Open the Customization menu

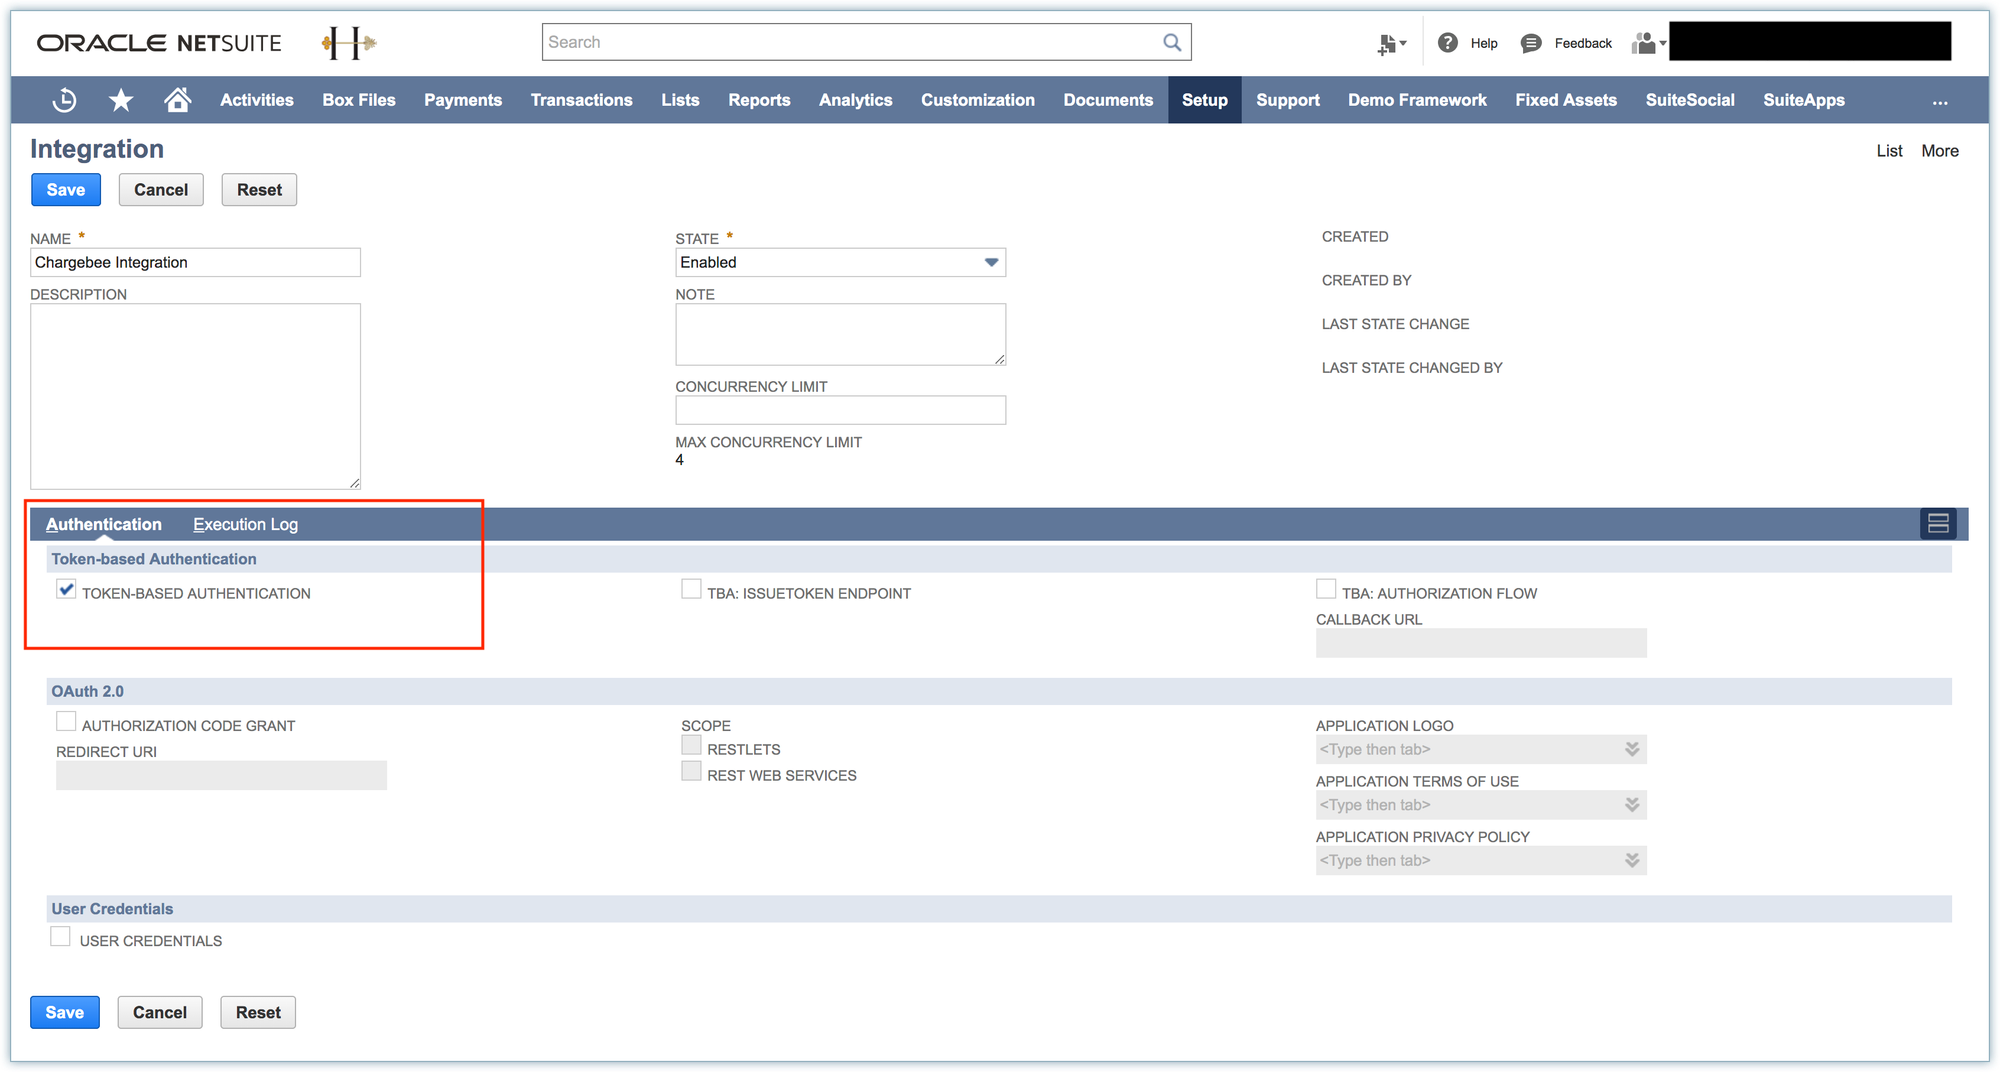pos(978,100)
